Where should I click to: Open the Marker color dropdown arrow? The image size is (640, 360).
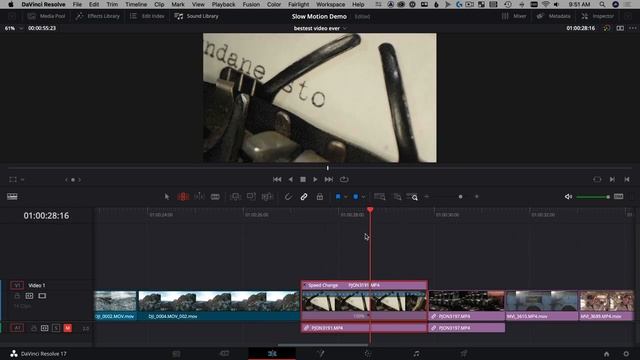tap(363, 197)
